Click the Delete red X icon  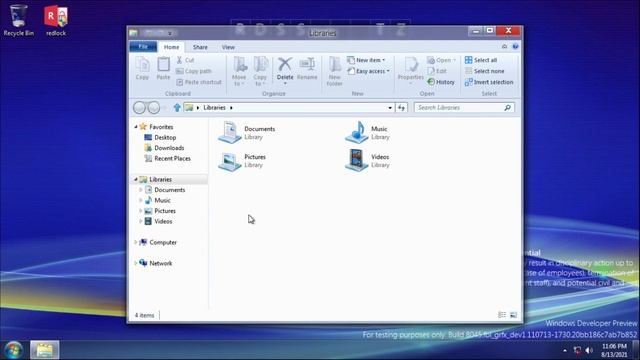[x=285, y=64]
